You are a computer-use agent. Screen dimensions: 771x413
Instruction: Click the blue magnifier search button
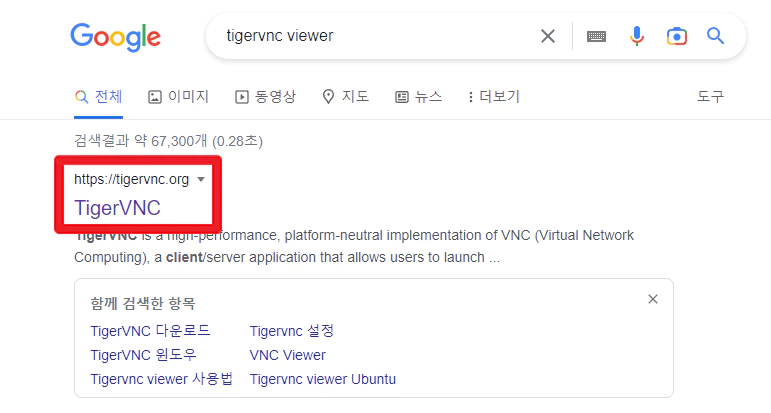click(x=715, y=36)
